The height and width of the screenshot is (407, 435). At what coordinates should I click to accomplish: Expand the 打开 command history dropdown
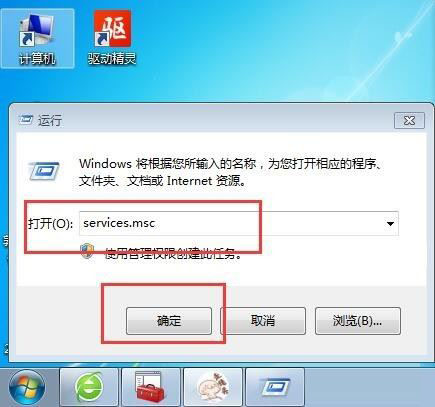tap(390, 223)
